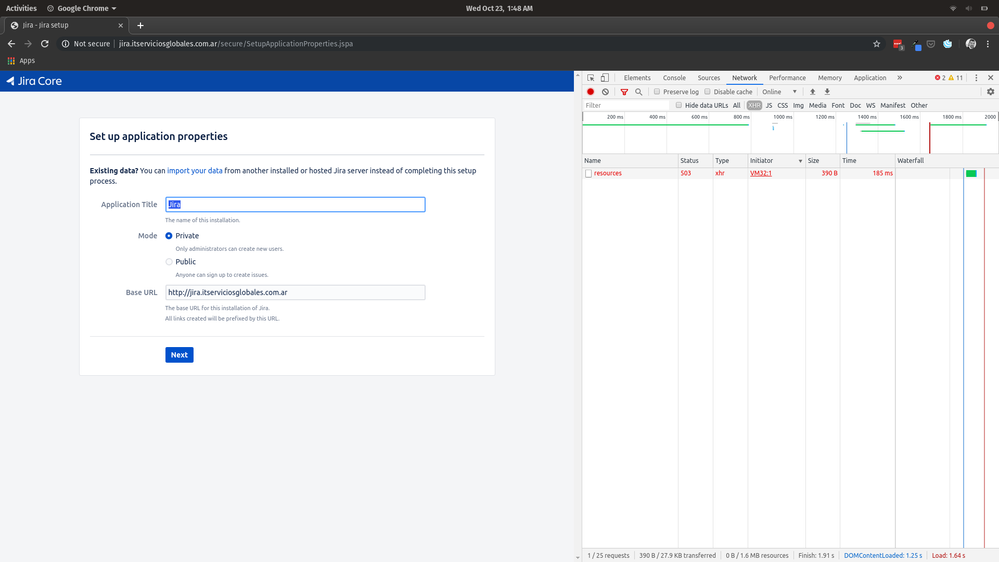Click the Jira Core logo
The image size is (999, 562).
pos(34,81)
